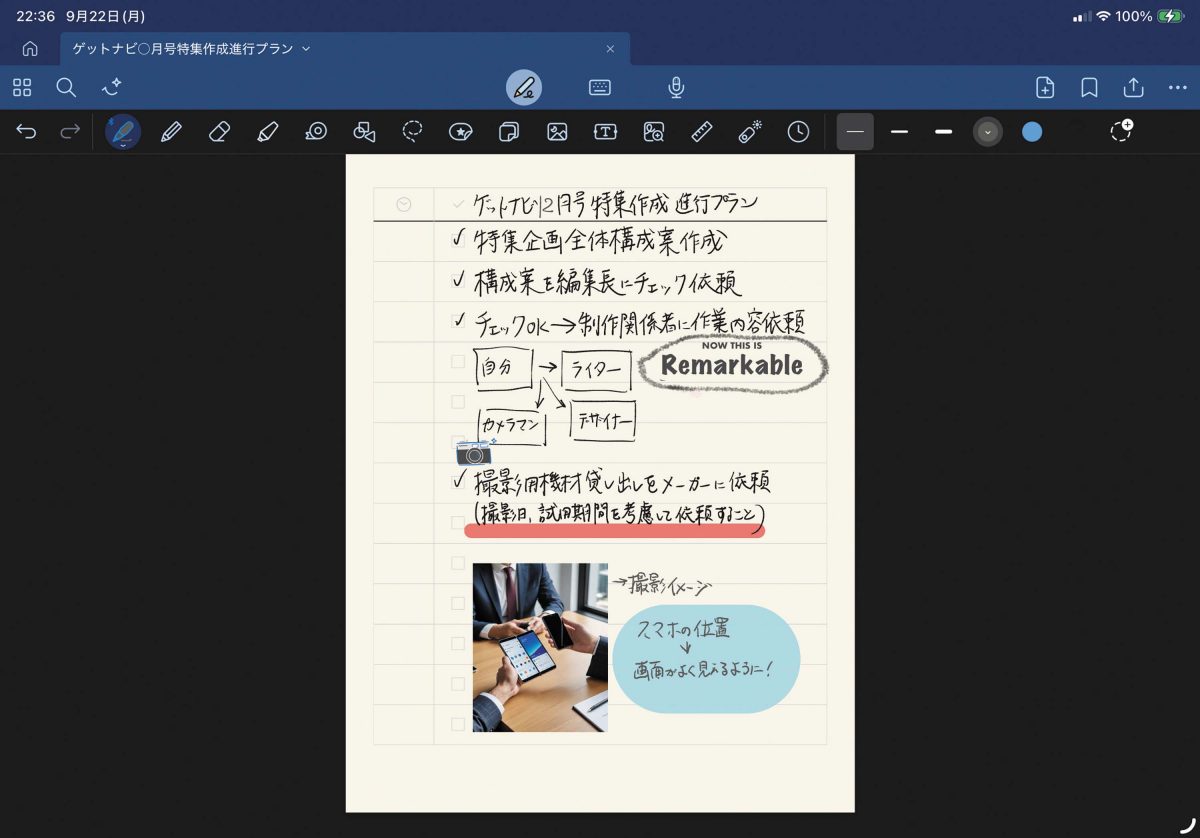
Task: Select the ゲットナビ document tab
Action: 185,49
